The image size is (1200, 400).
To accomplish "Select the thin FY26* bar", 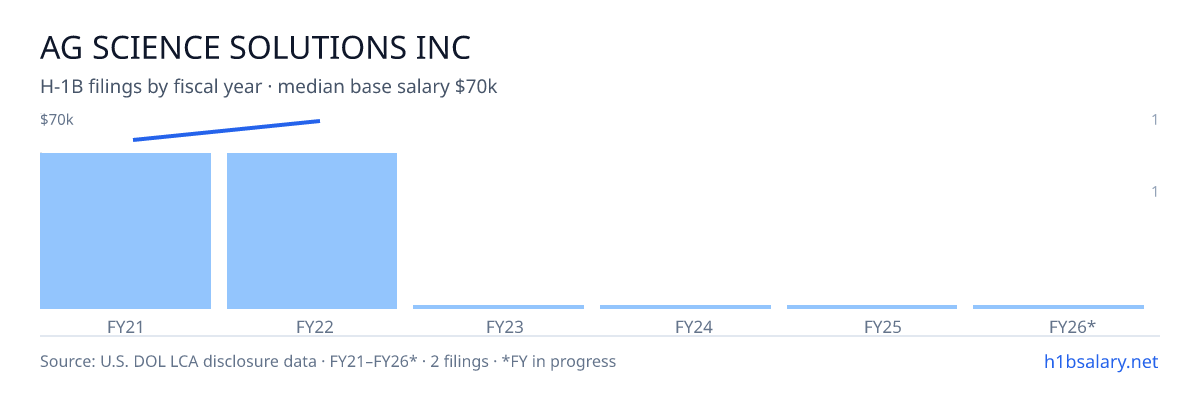I will [x=1058, y=307].
